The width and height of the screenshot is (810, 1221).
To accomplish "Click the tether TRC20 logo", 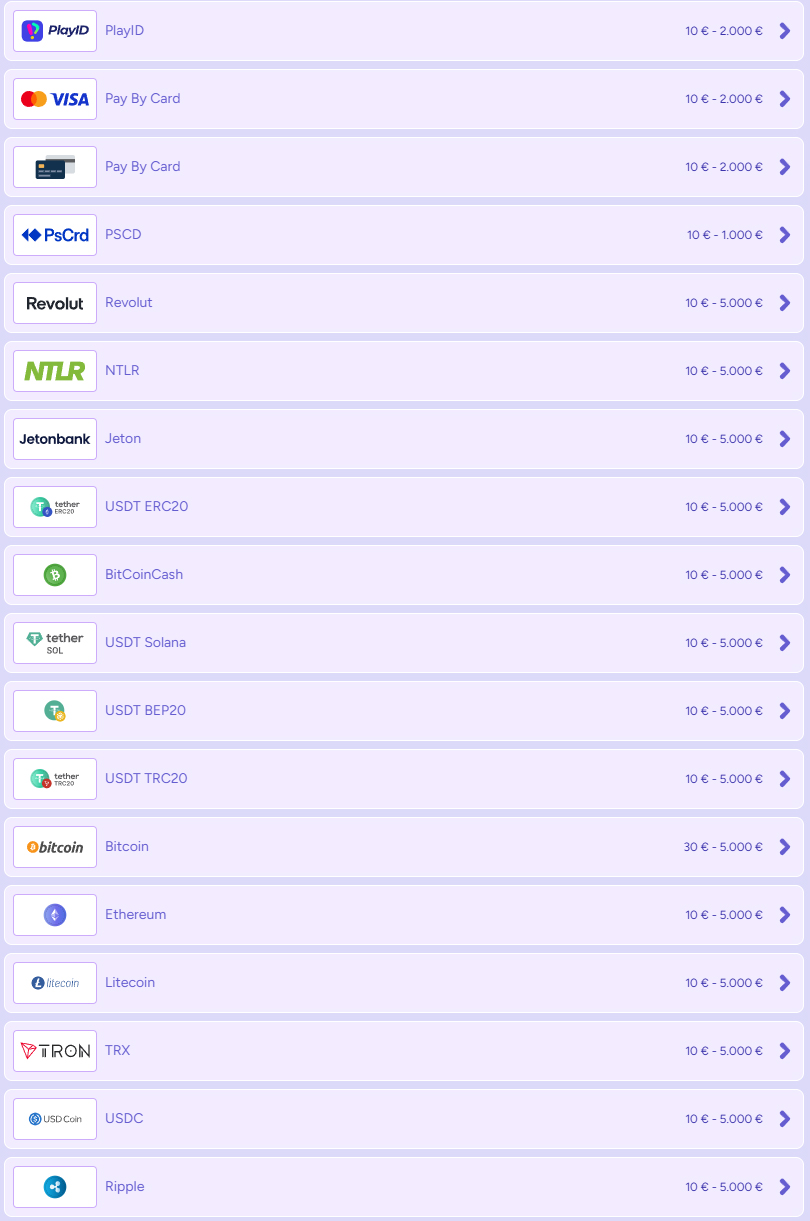I will pyautogui.click(x=55, y=779).
